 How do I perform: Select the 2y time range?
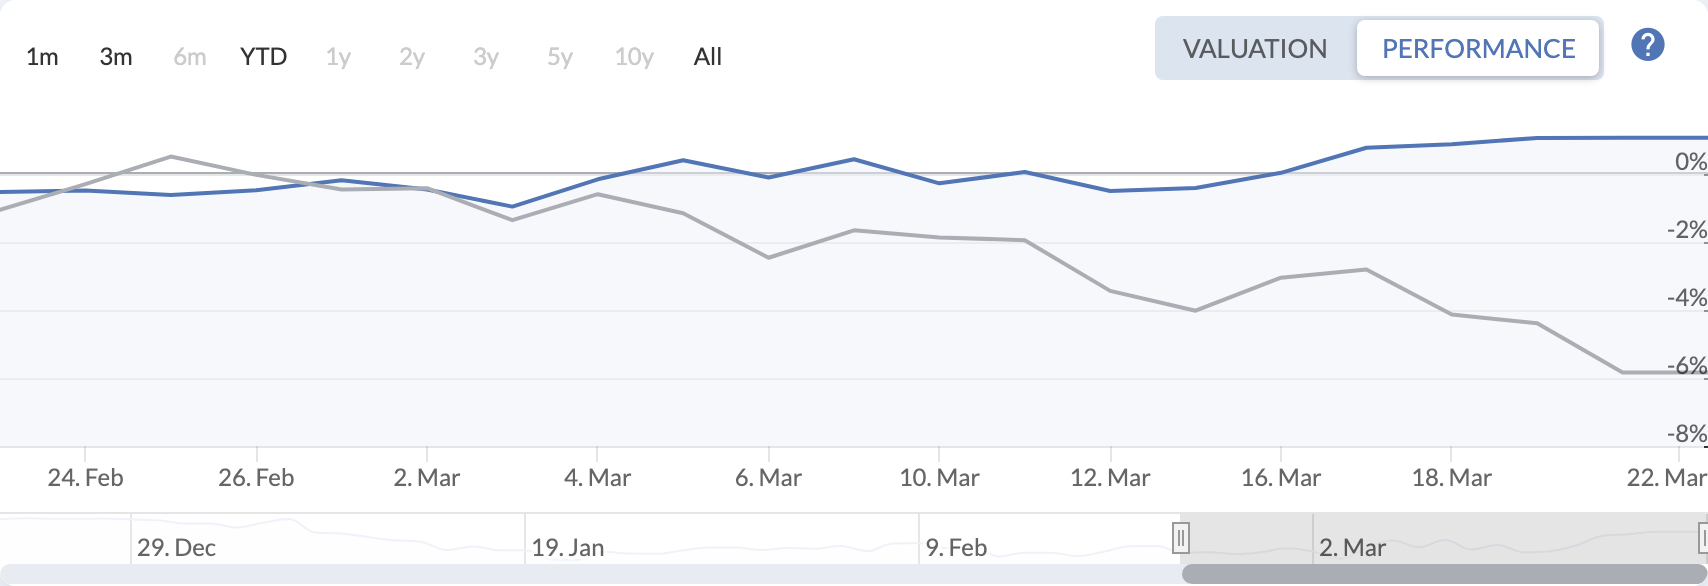click(410, 57)
